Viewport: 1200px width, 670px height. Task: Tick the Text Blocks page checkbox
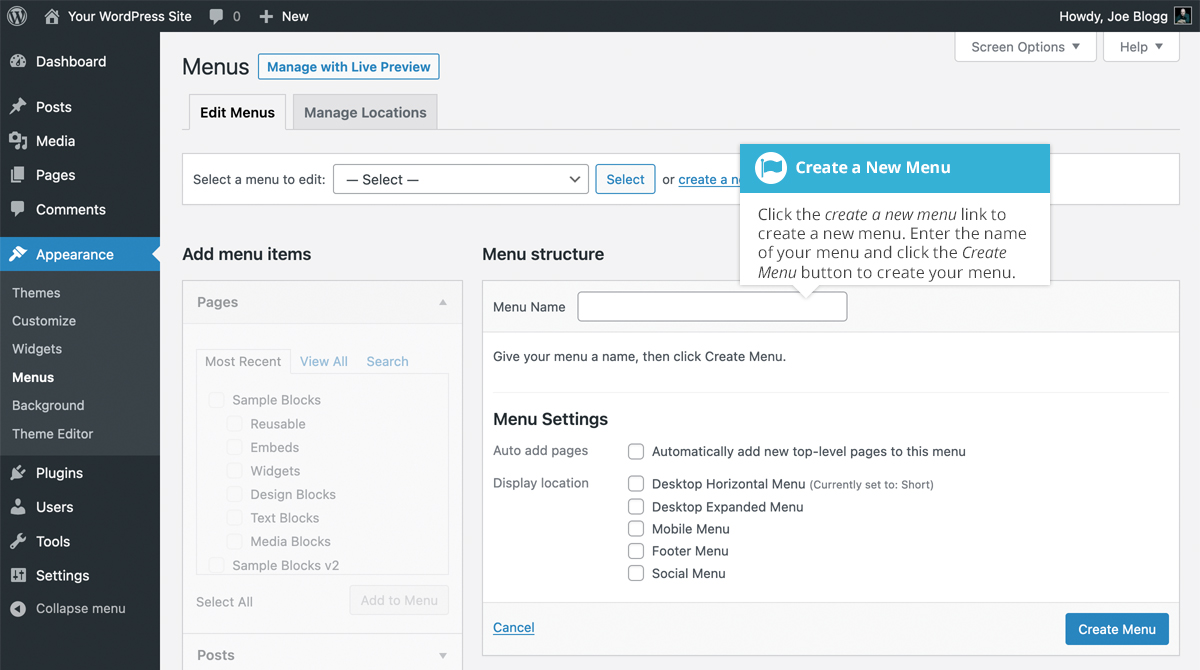pos(234,518)
